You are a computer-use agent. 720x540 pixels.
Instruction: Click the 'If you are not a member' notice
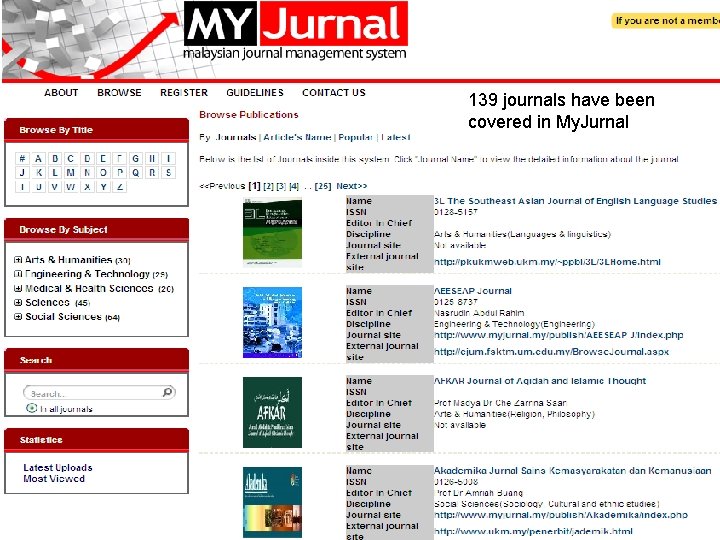point(666,21)
